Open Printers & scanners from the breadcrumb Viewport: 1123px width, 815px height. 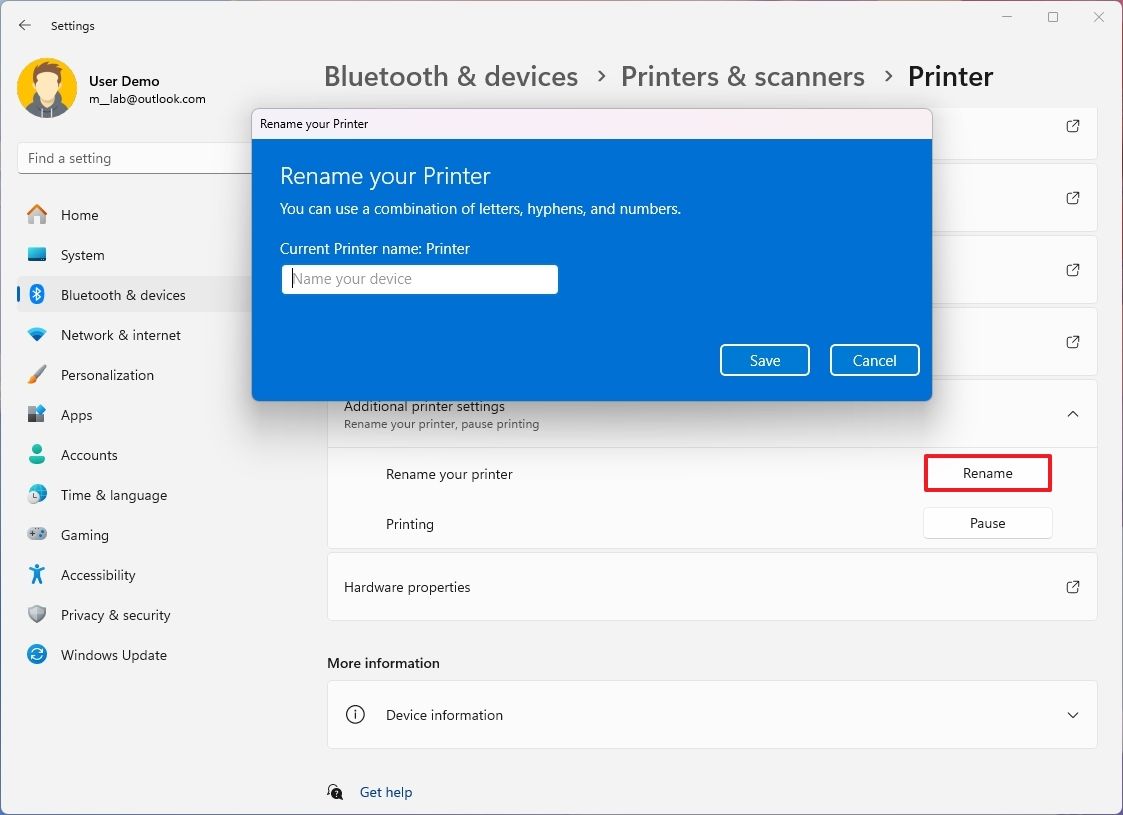click(743, 76)
